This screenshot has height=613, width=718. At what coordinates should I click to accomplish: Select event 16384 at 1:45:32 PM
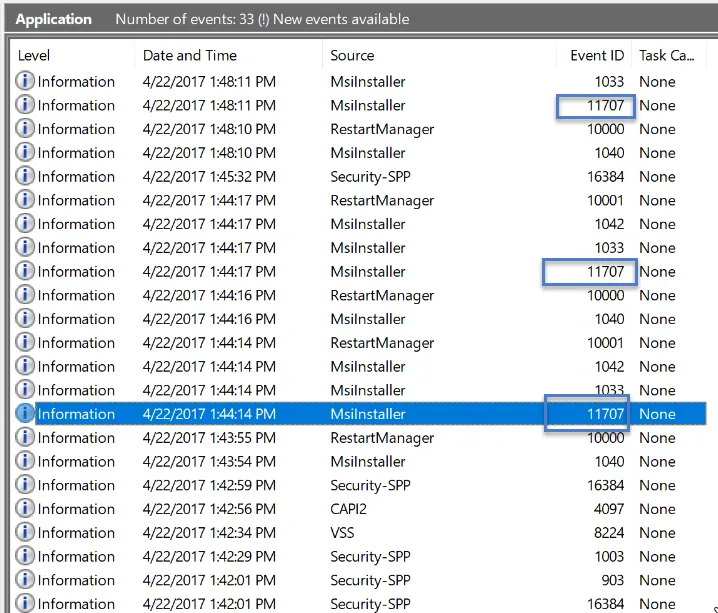tap(359, 177)
